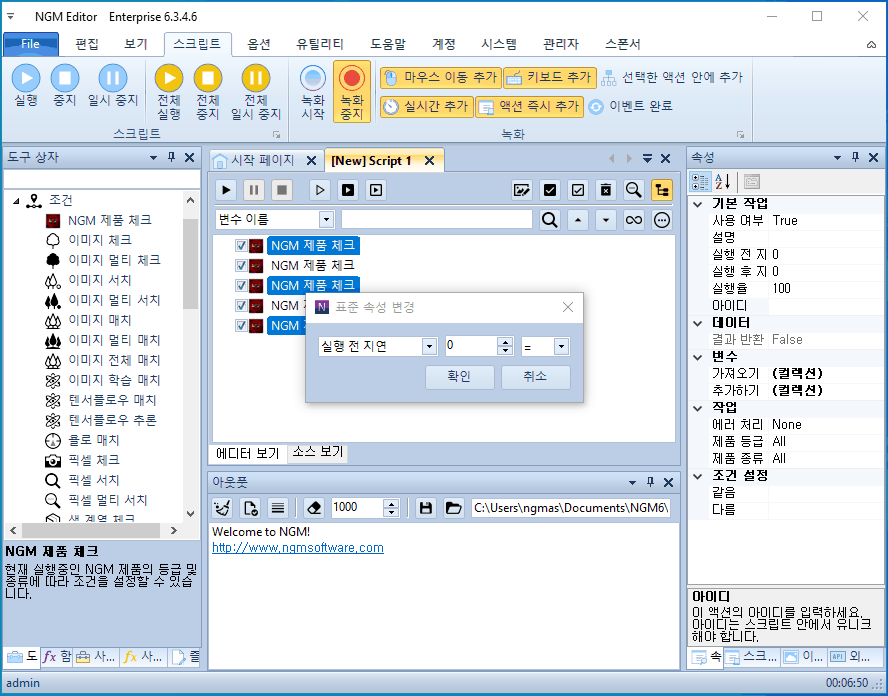This screenshot has height=696, width=888.
Task: Click editor toolbar play button
Action: (x=226, y=190)
